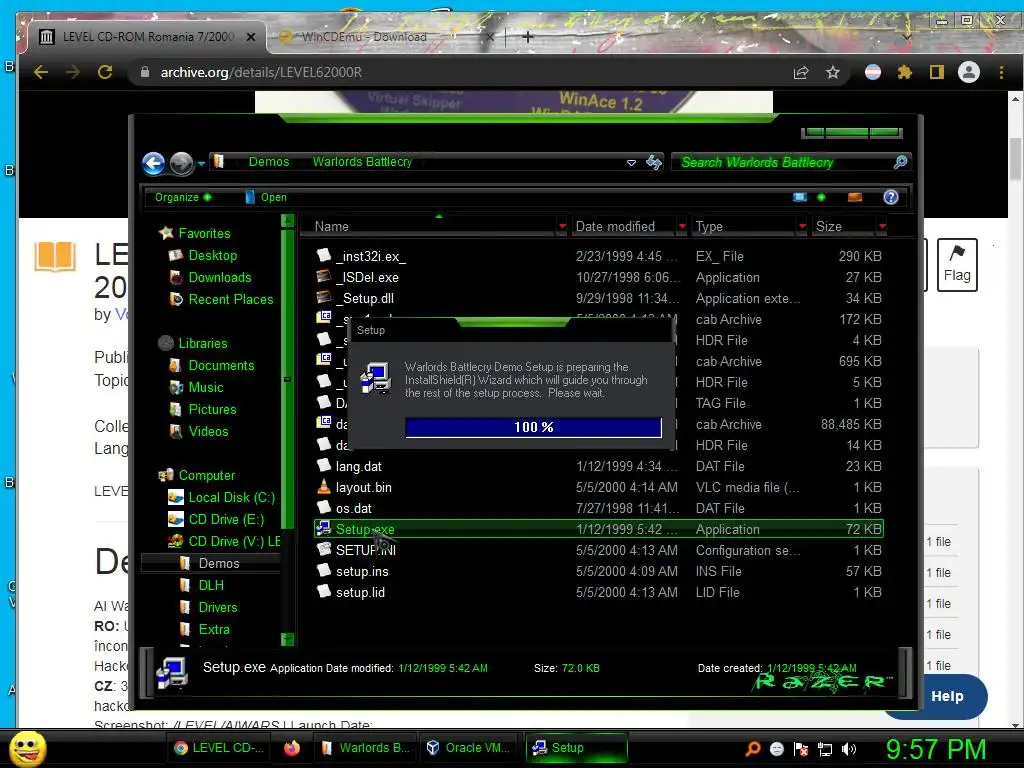This screenshot has height=768, width=1024.
Task: Open Name column filter dropdown arrow
Action: tap(562, 227)
